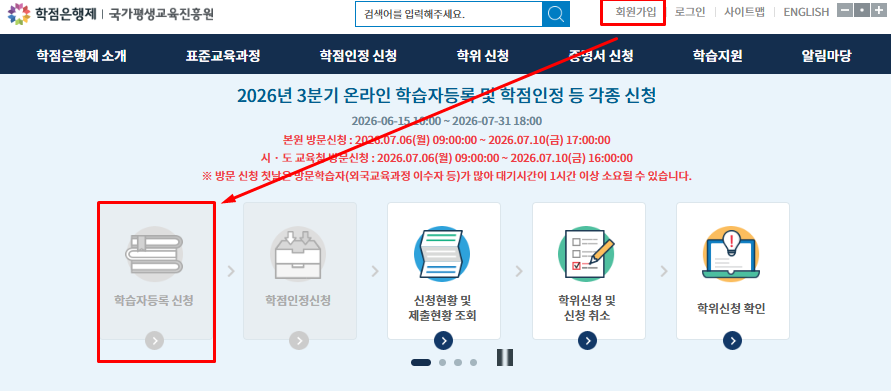Click the 학위신청 확인 laptop bulb icon
The height and width of the screenshot is (391, 891).
731,254
